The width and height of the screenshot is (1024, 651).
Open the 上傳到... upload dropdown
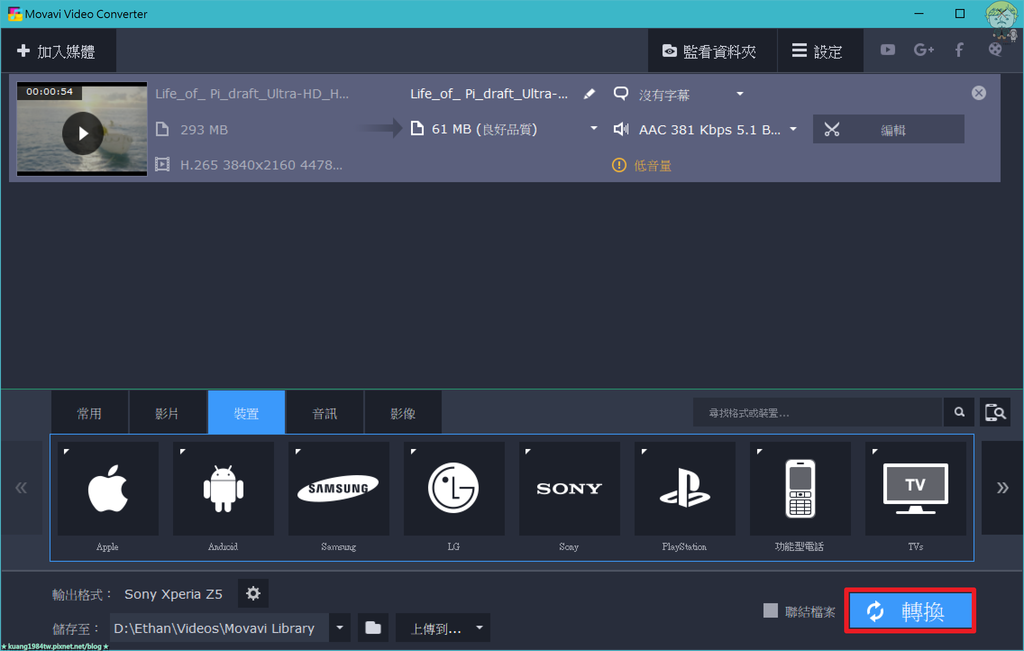pos(443,628)
